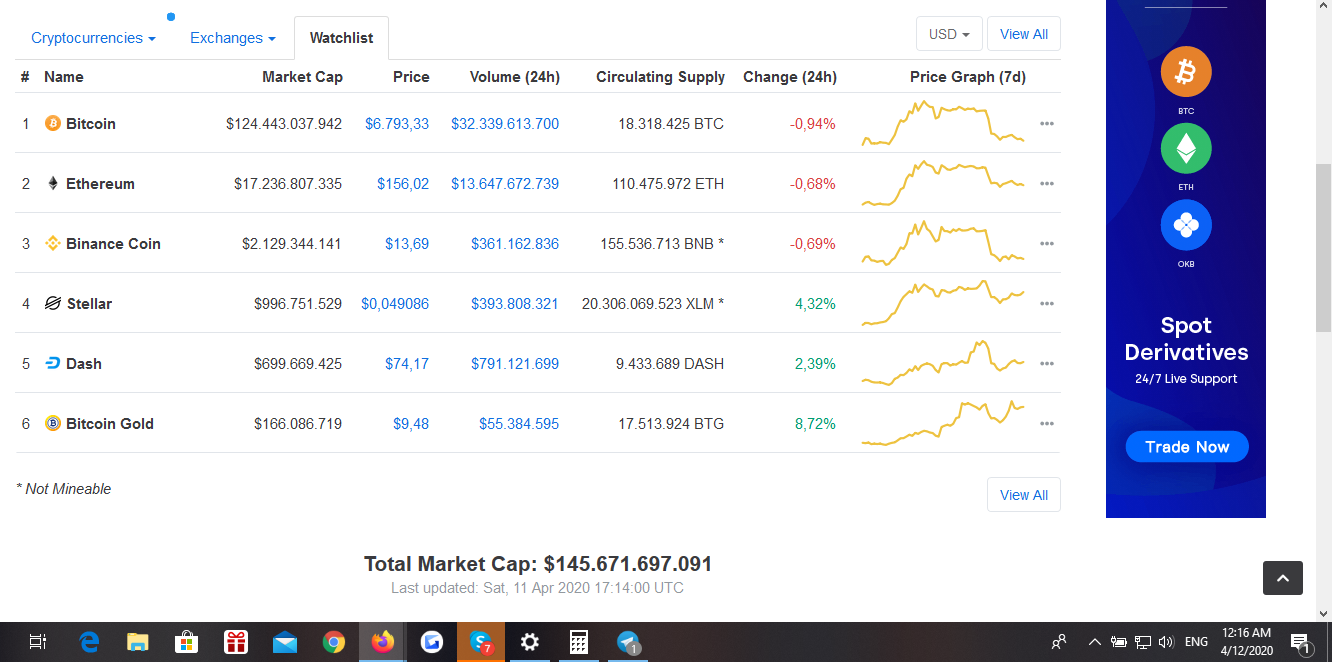Open the Bitcoin Gold name link
Image resolution: width=1332 pixels, height=662 pixels.
(x=110, y=424)
